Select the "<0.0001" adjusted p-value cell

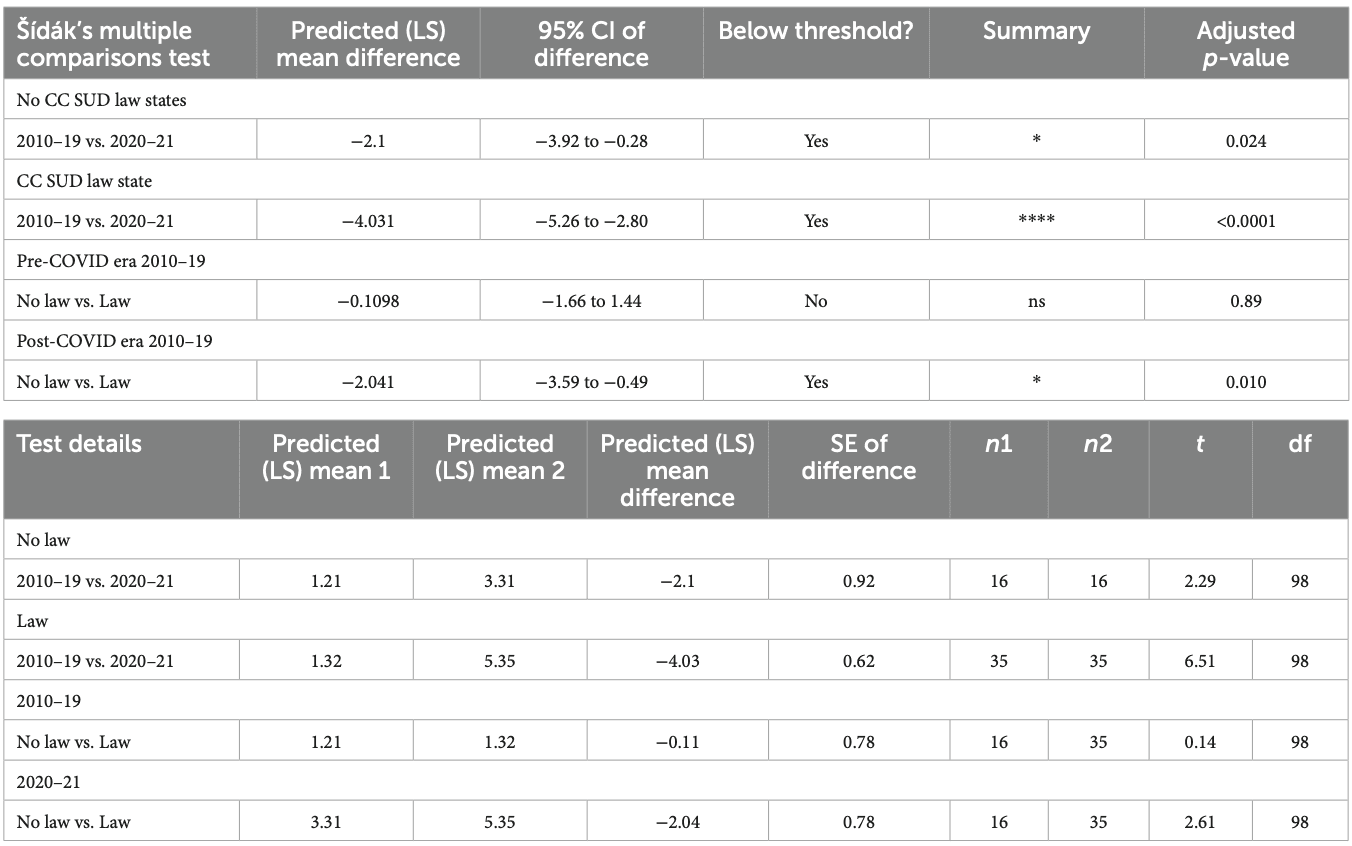tap(1245, 221)
